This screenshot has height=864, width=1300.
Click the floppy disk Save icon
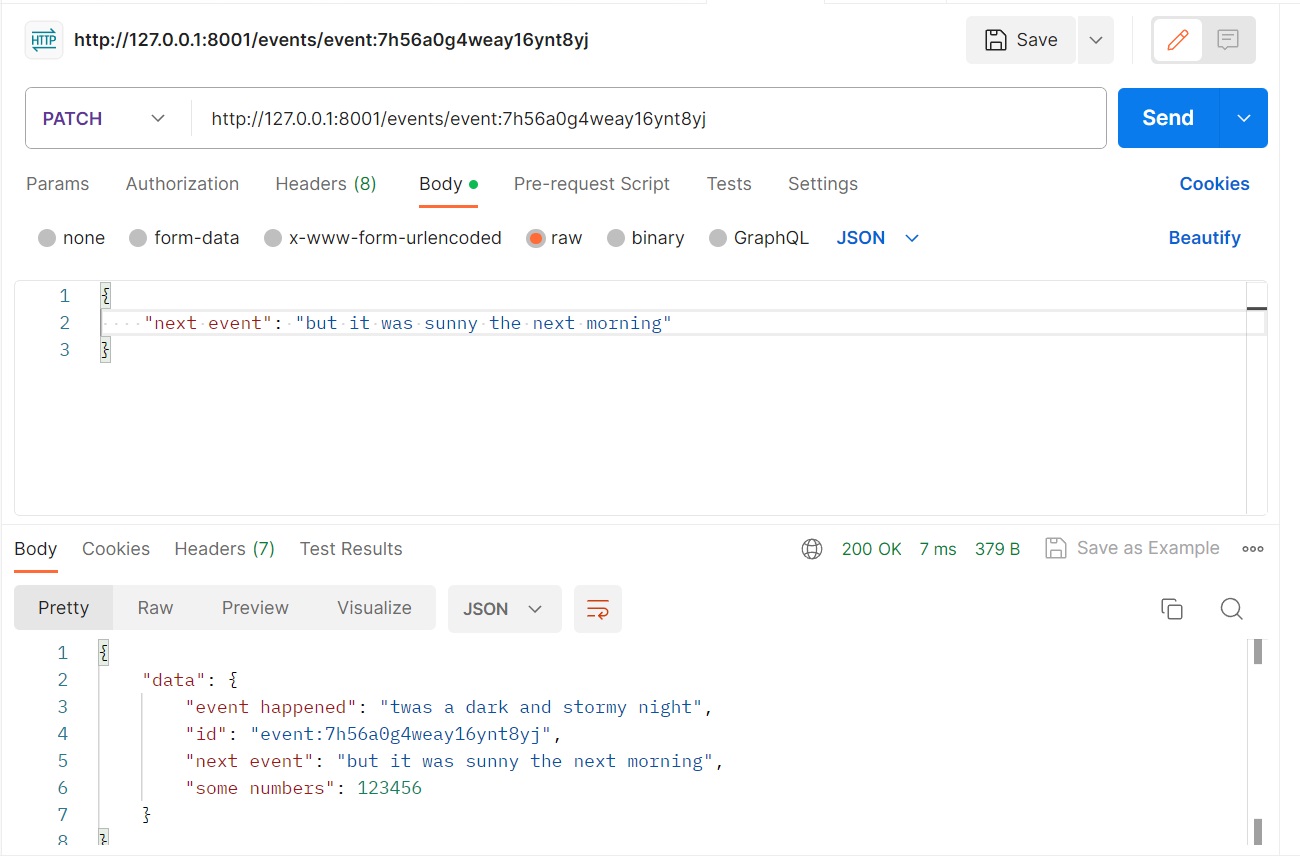(996, 40)
